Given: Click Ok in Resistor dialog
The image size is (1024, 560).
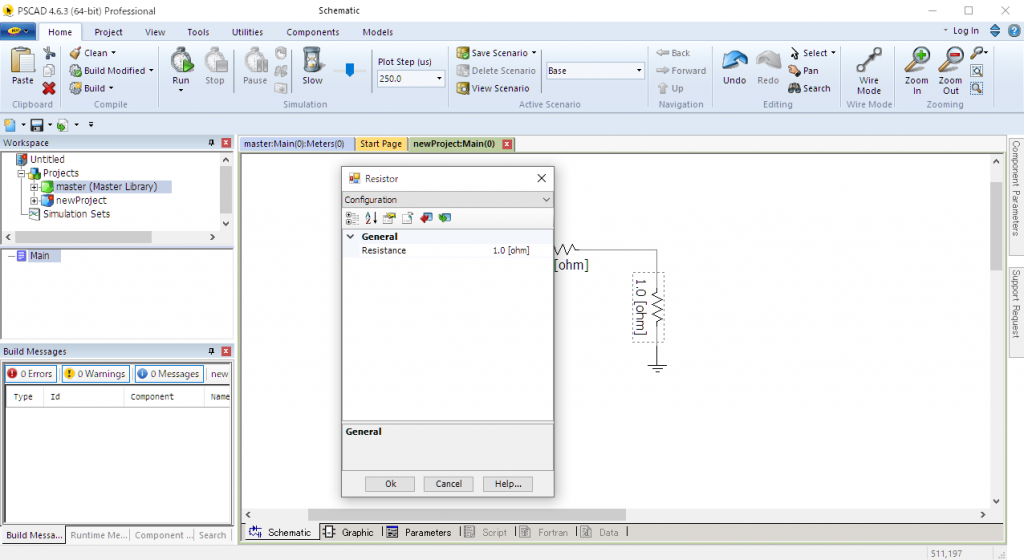Looking at the screenshot, I should click(390, 484).
